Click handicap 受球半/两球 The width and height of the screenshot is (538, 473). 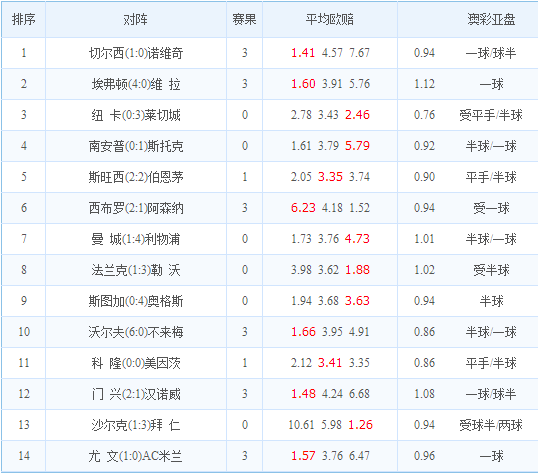pos(491,425)
